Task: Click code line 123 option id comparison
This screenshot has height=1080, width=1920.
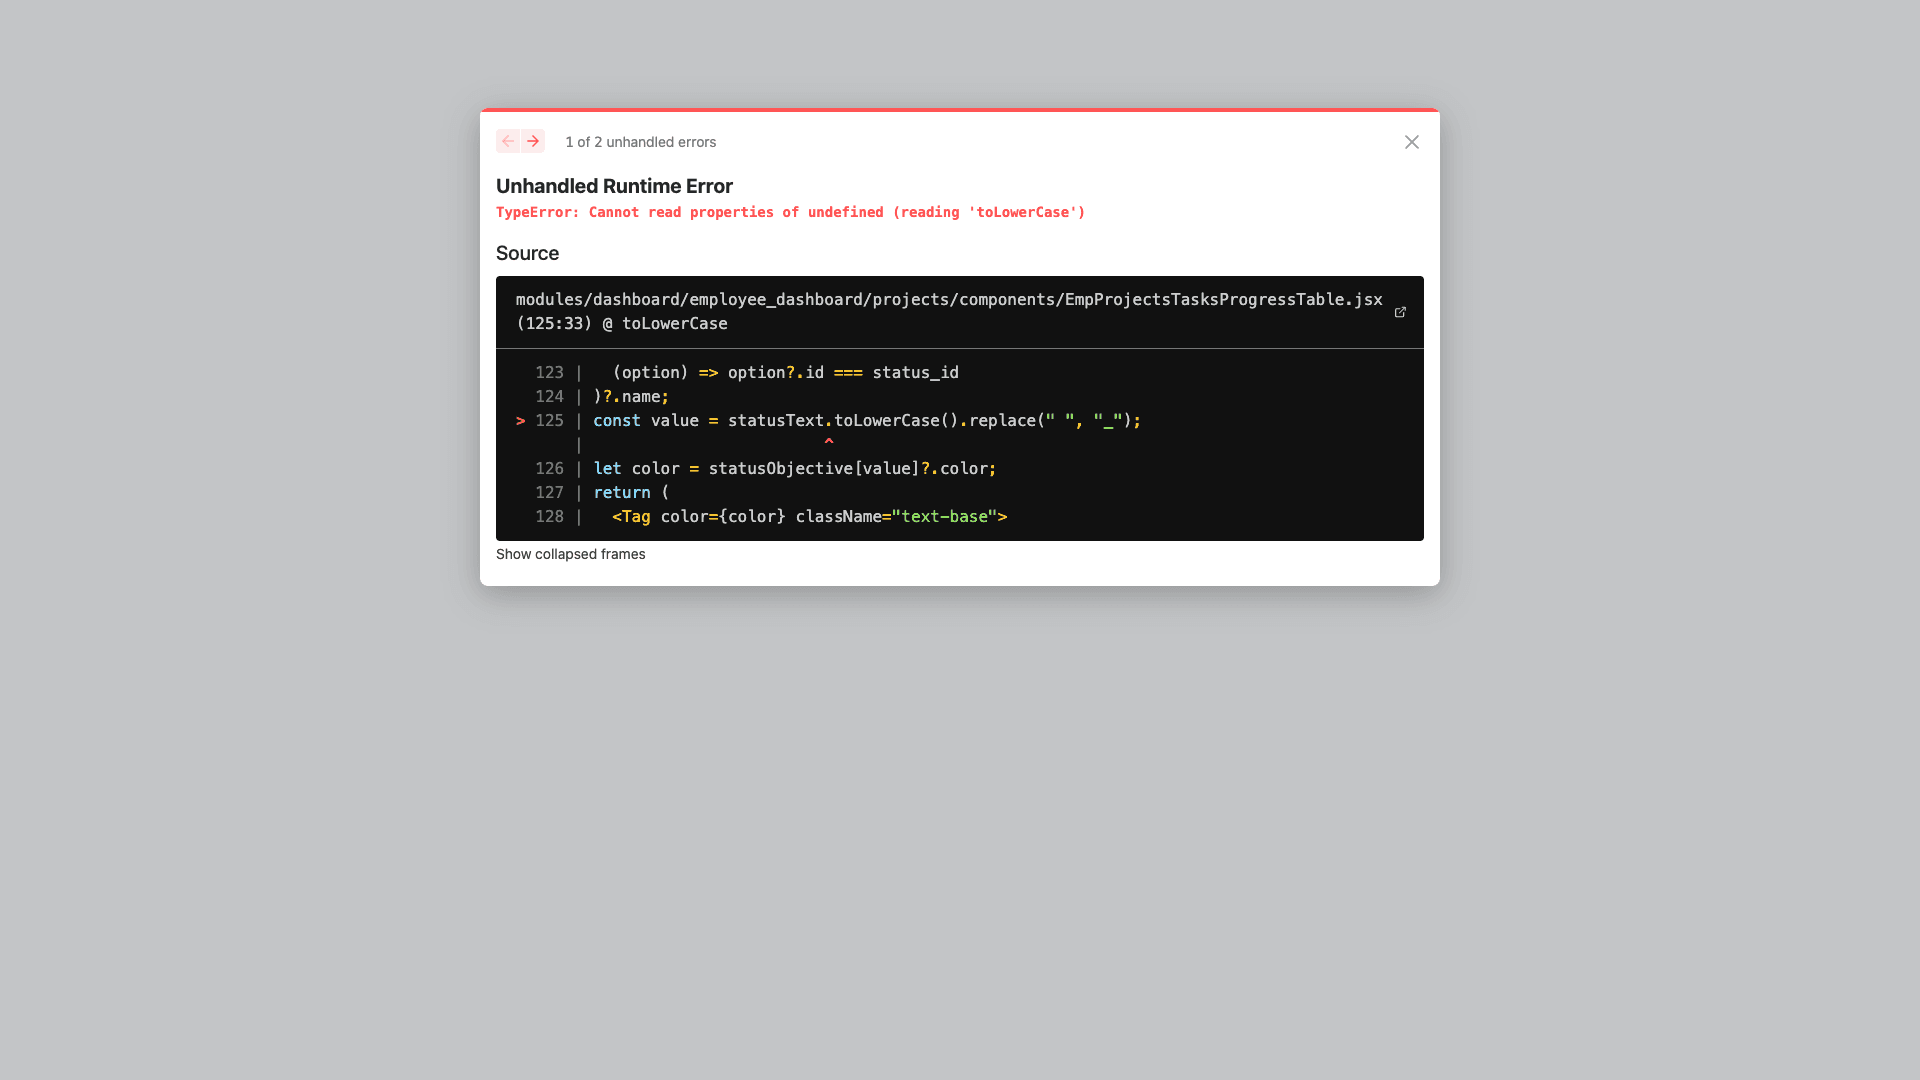Action: 785,373
